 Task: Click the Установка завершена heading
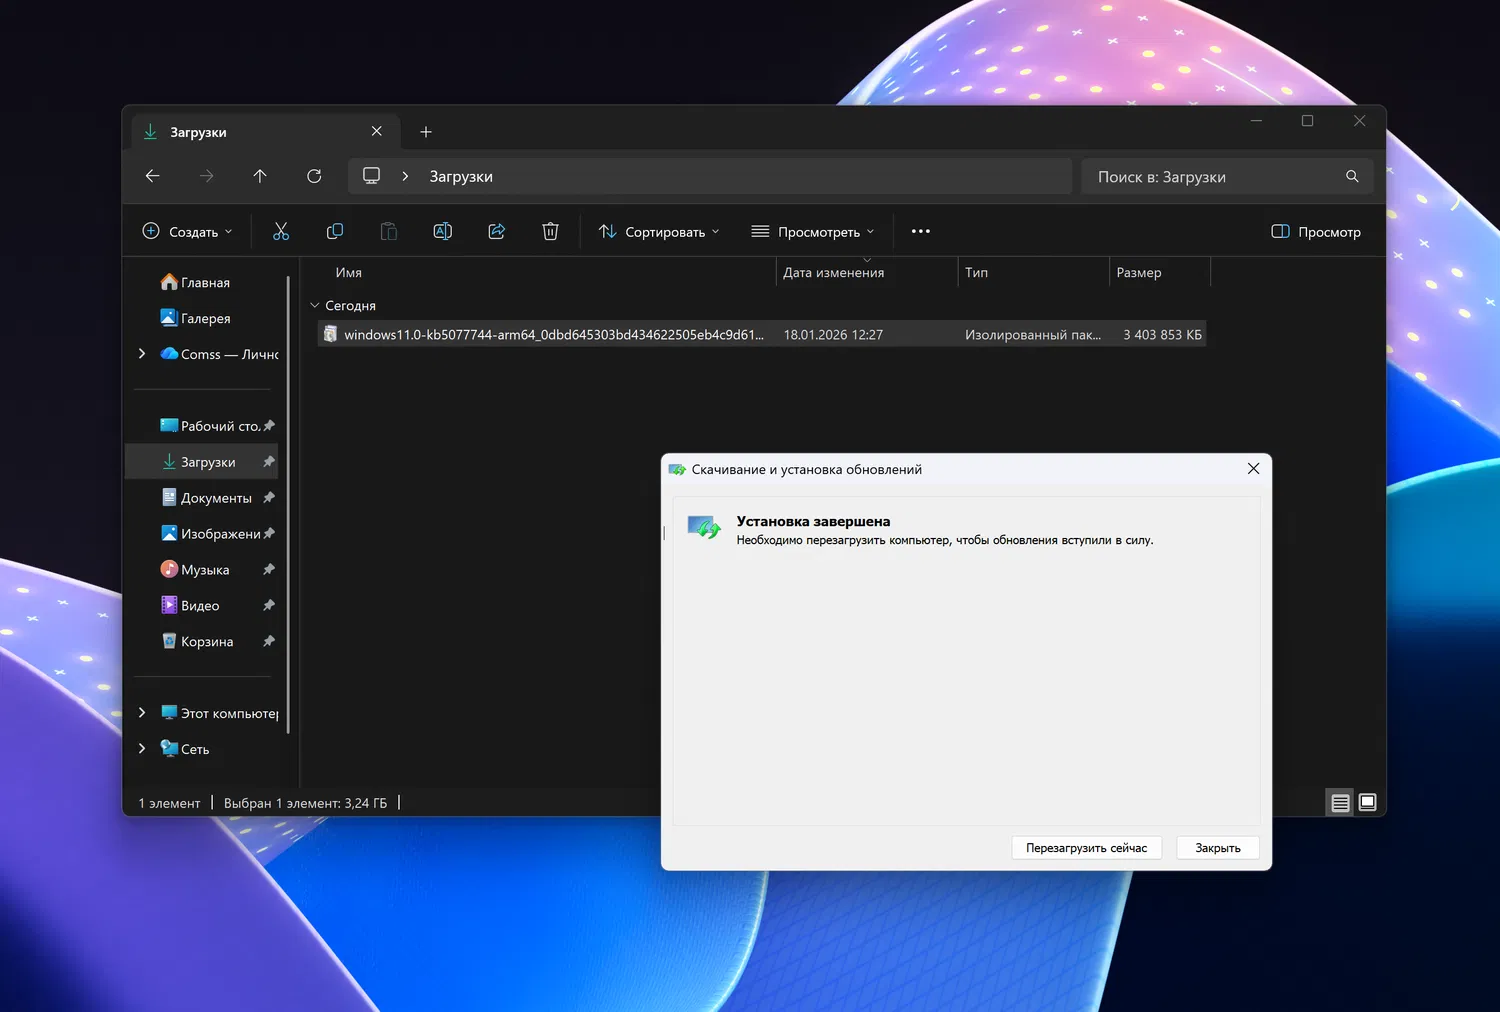click(x=813, y=521)
